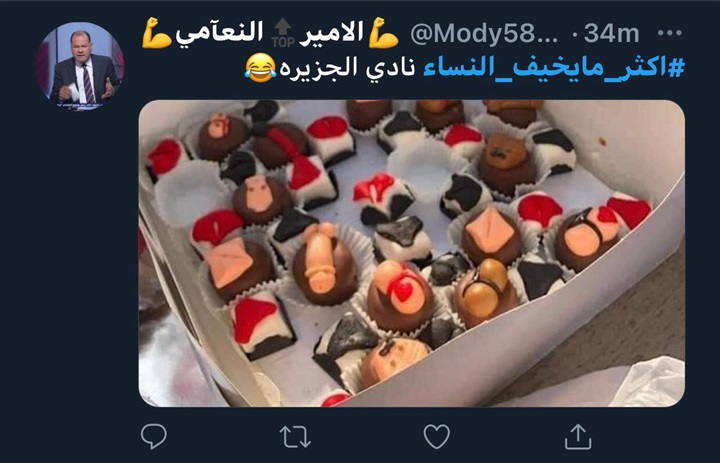This screenshot has width=720, height=463.
Task: Open the attached chocolate box photo
Action: pos(411,253)
